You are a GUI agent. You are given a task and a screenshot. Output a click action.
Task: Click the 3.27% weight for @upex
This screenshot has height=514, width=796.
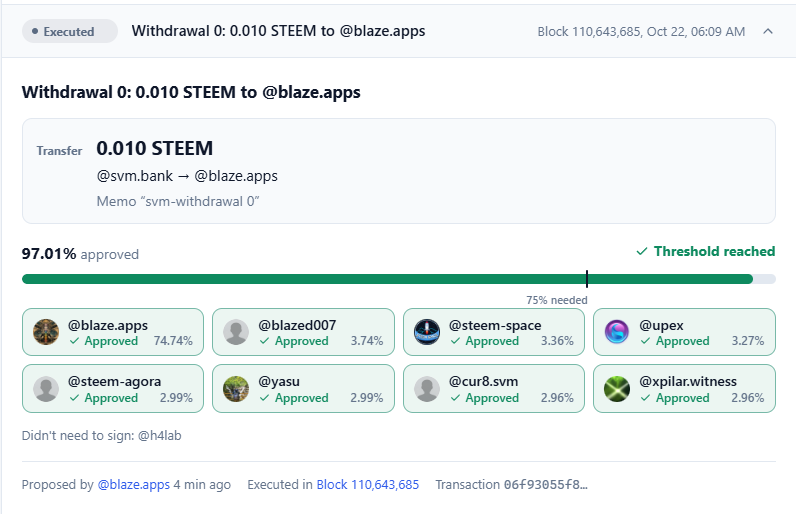point(747,341)
